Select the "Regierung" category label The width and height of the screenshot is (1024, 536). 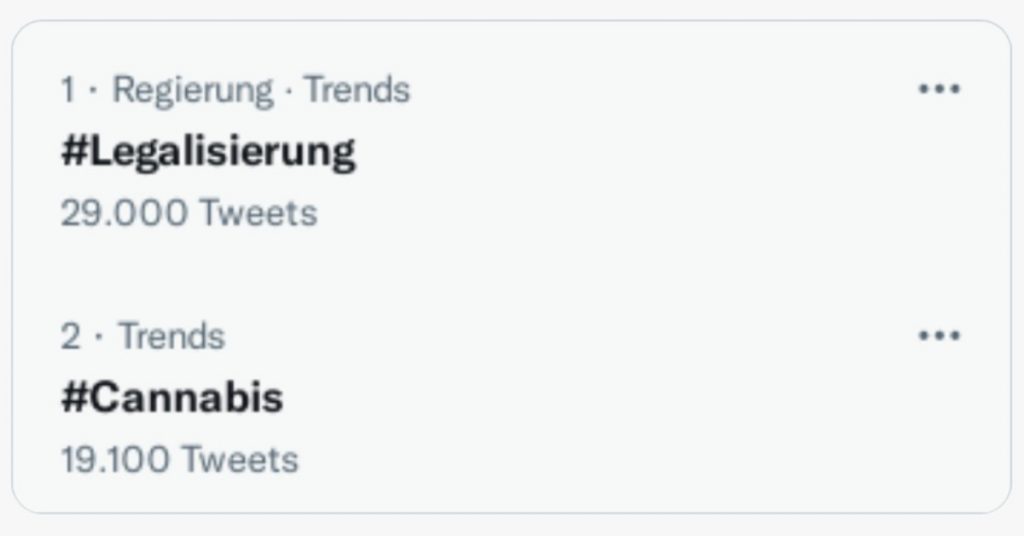point(192,90)
